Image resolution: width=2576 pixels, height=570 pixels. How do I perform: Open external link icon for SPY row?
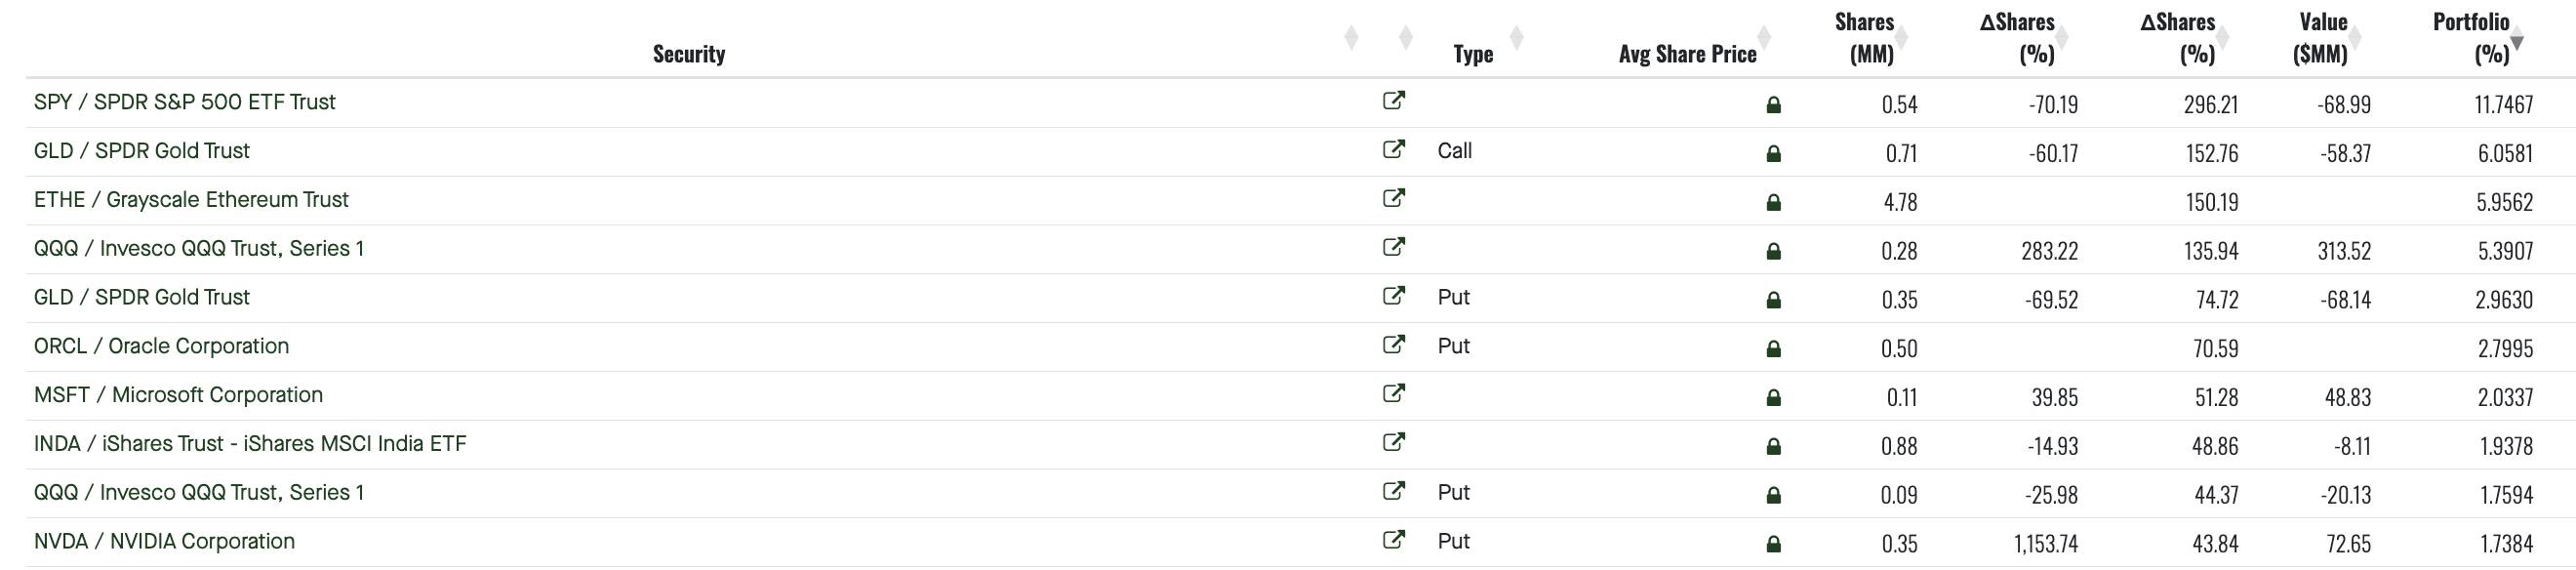pos(1393,101)
